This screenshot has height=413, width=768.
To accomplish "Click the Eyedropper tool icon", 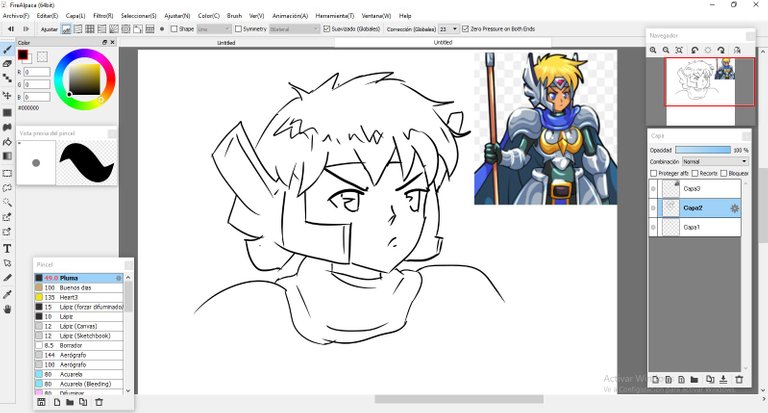I will pos(8,294).
